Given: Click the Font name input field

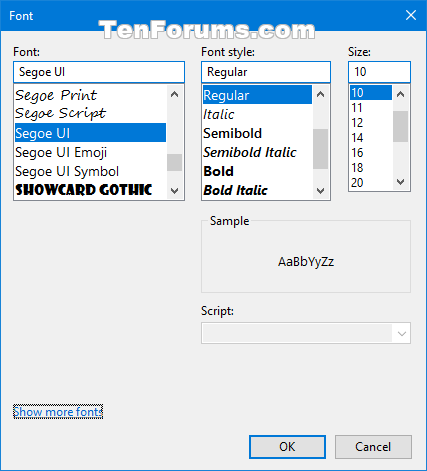Looking at the screenshot, I should tap(99, 72).
